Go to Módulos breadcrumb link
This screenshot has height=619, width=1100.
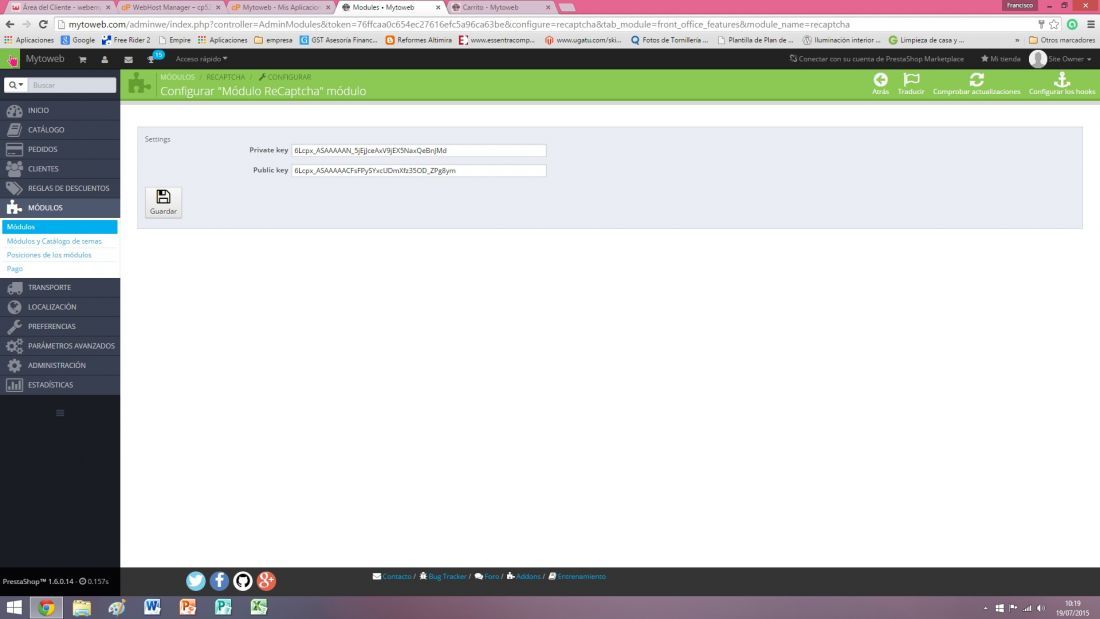(x=177, y=77)
